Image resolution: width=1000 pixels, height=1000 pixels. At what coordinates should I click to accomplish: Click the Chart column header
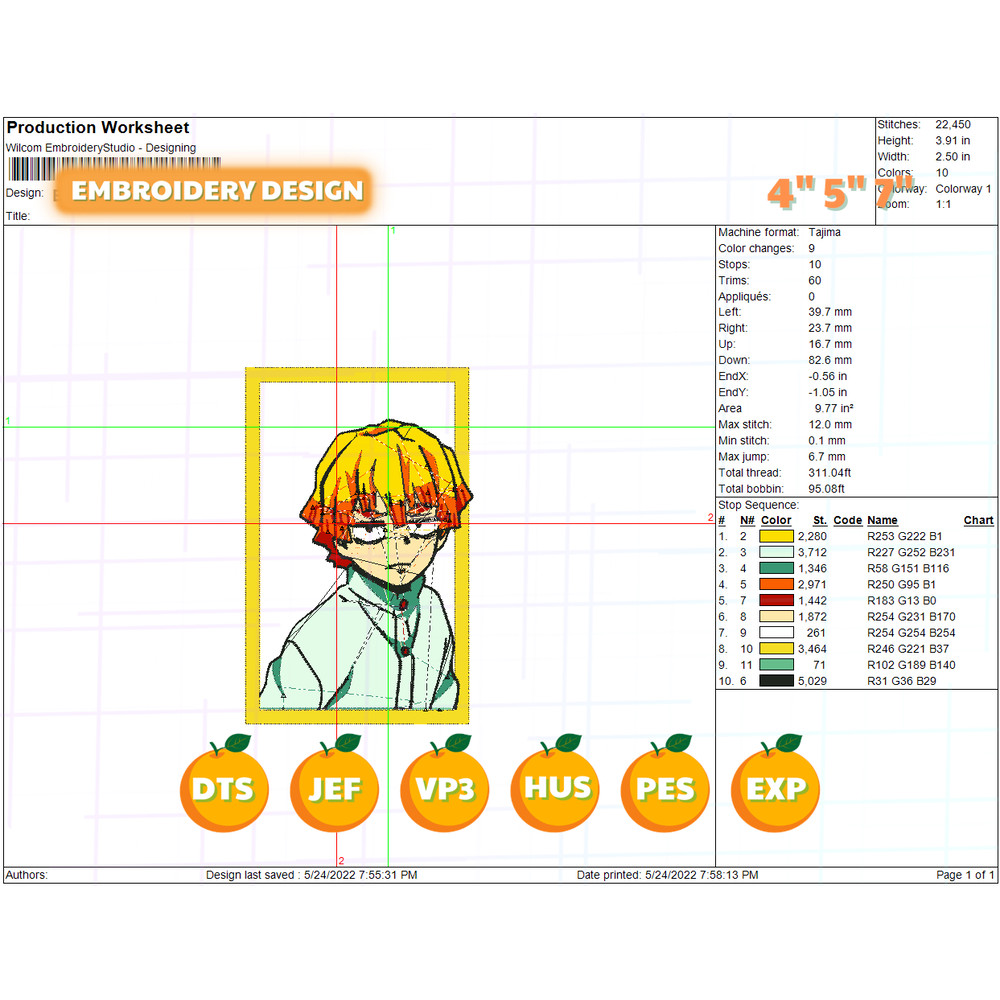(978, 520)
